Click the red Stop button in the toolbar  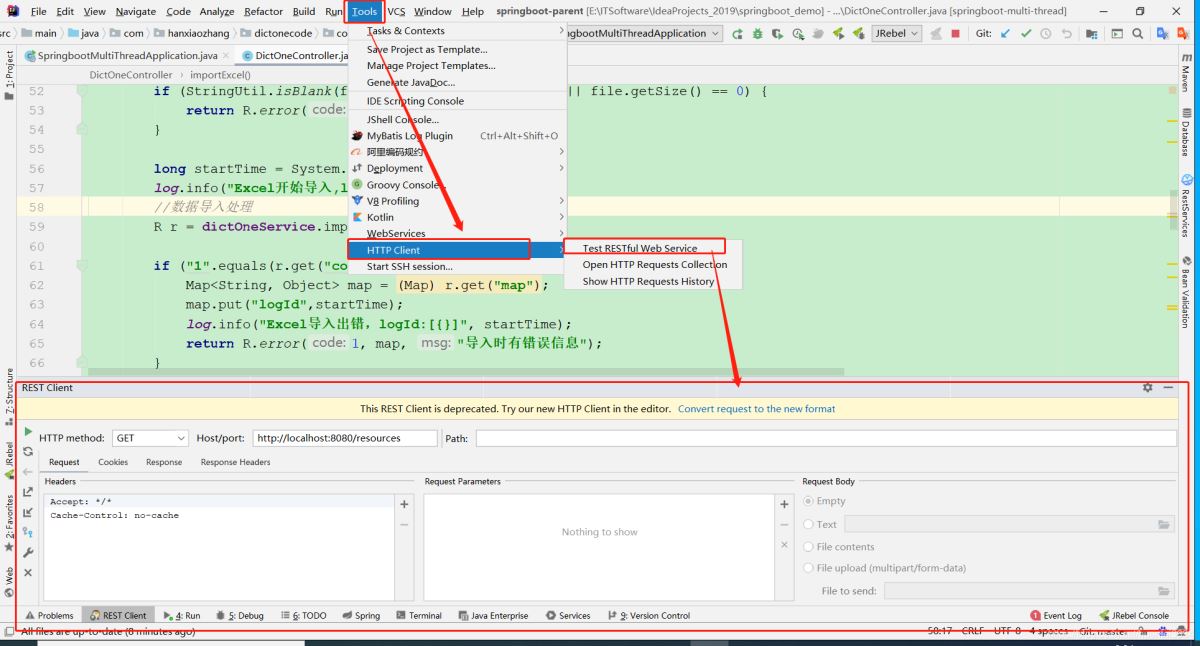tap(955, 33)
